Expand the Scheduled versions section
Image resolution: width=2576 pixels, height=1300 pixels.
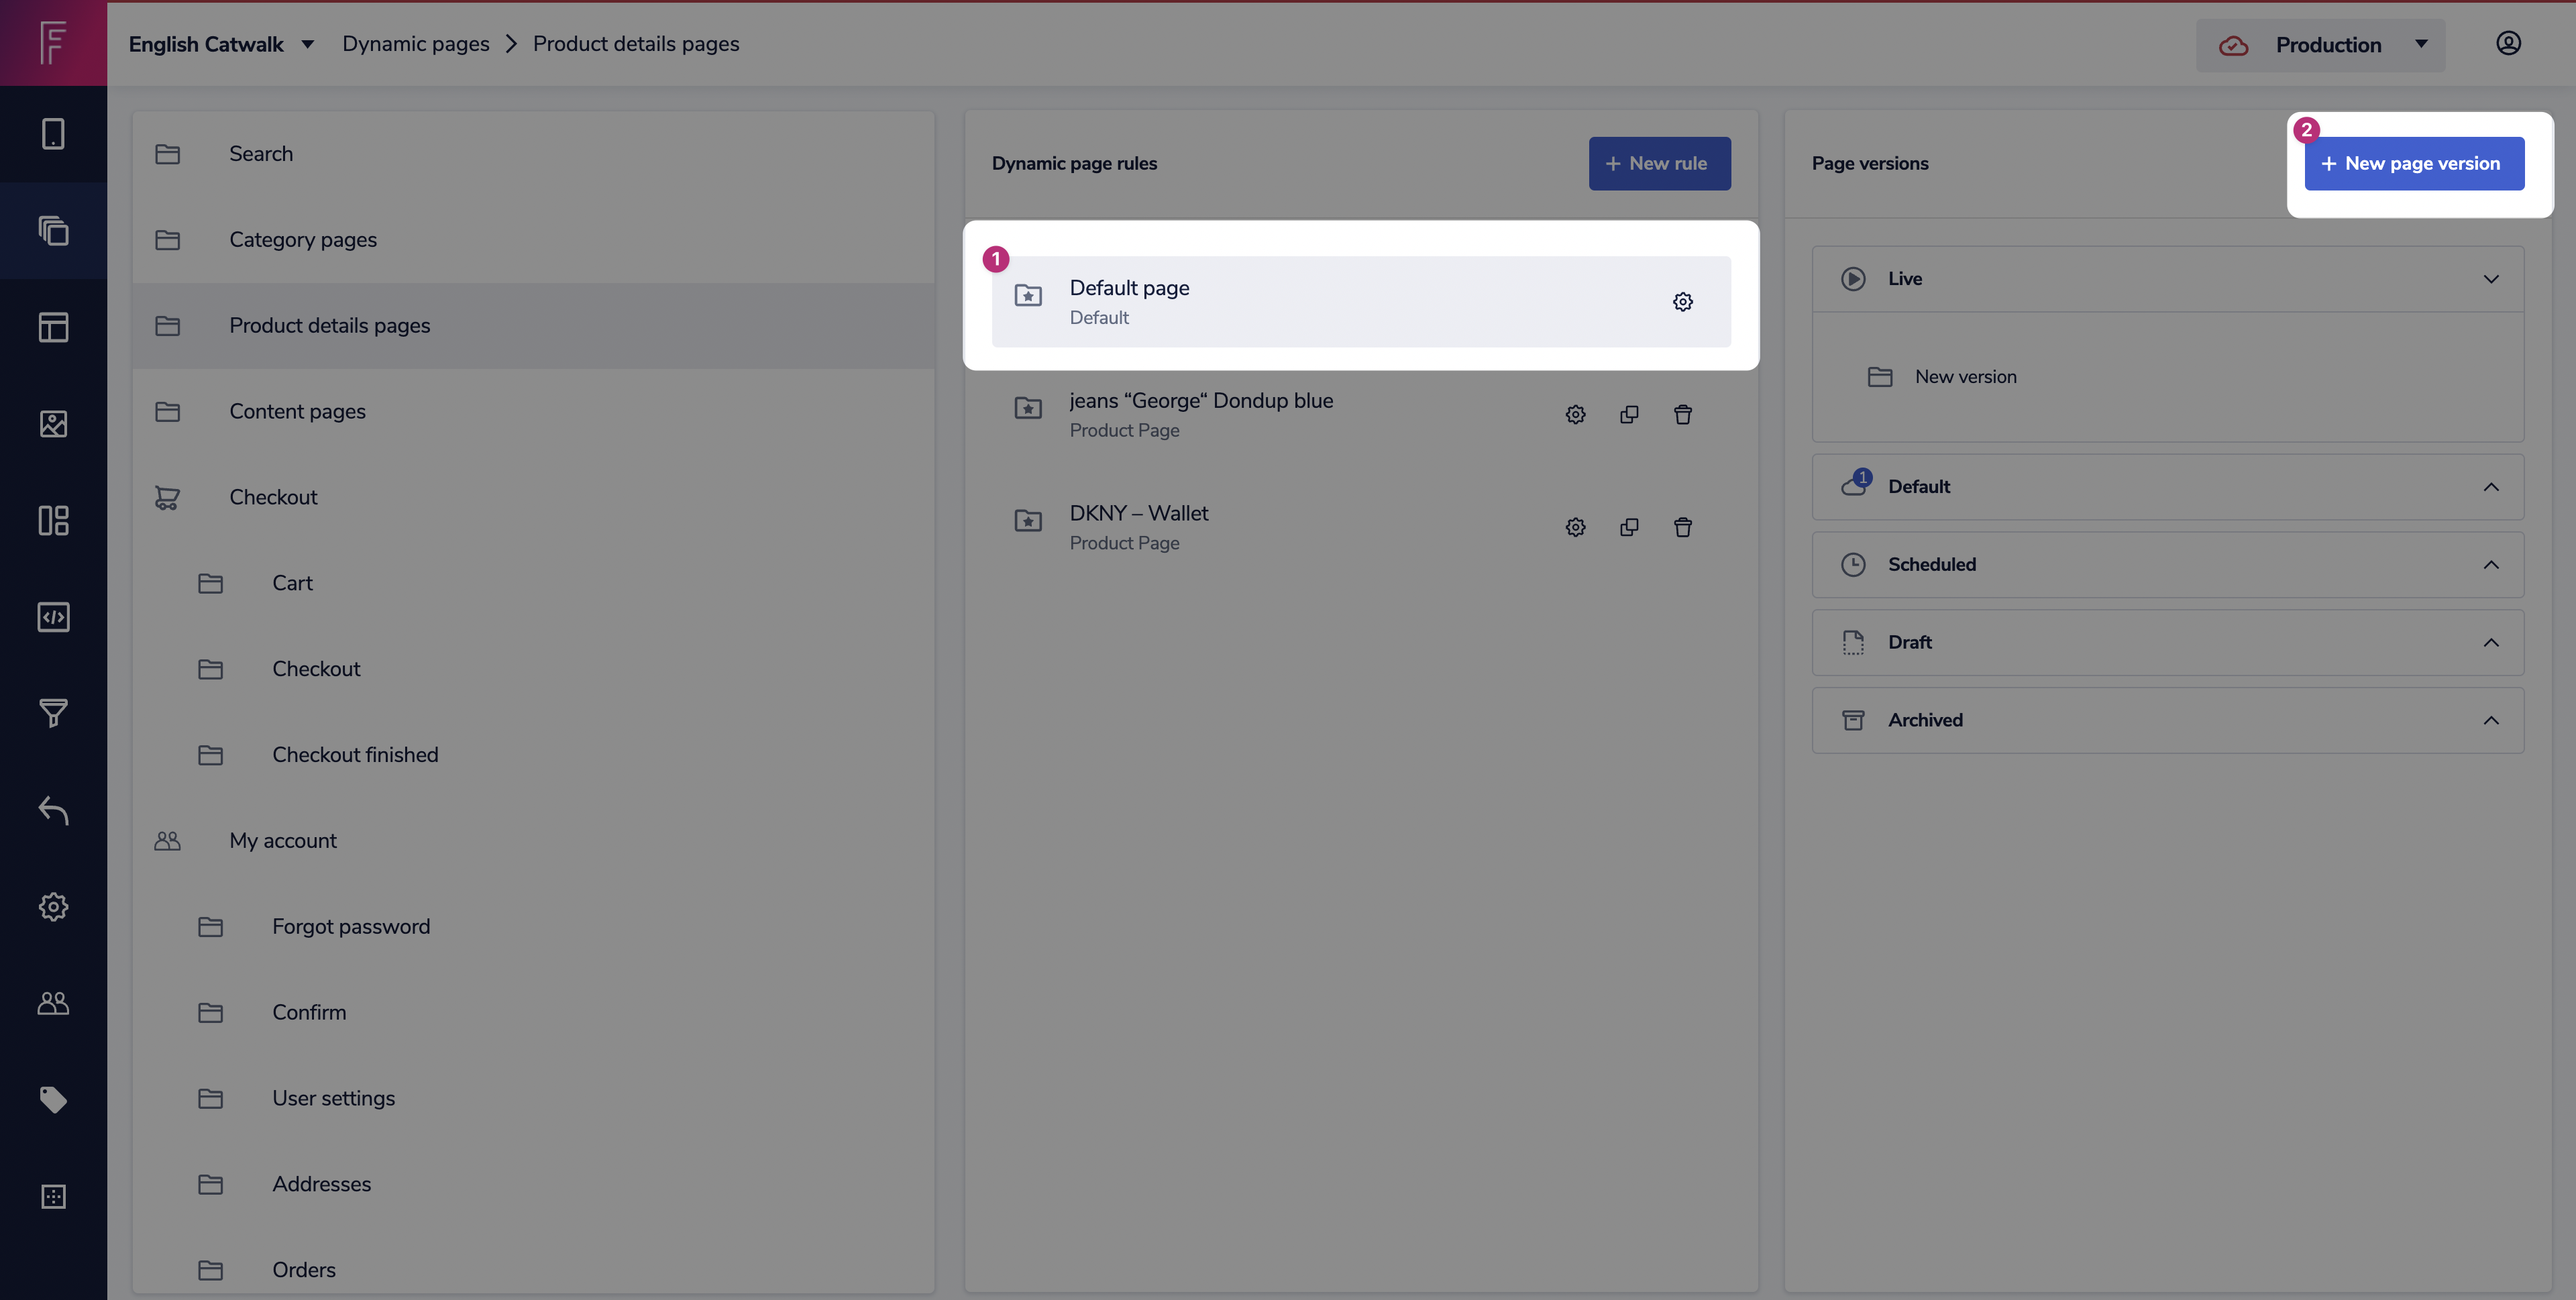[2490, 565]
